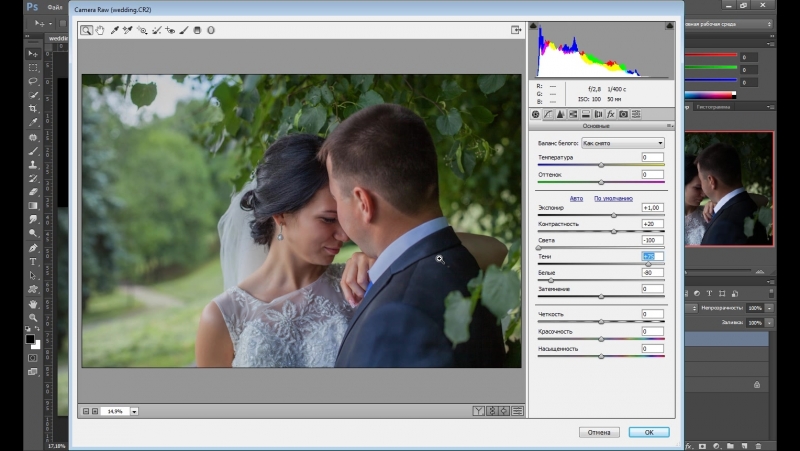This screenshot has height=451, width=800.
Task: Open the zoom level dropdown arrow
Action: coord(134,411)
